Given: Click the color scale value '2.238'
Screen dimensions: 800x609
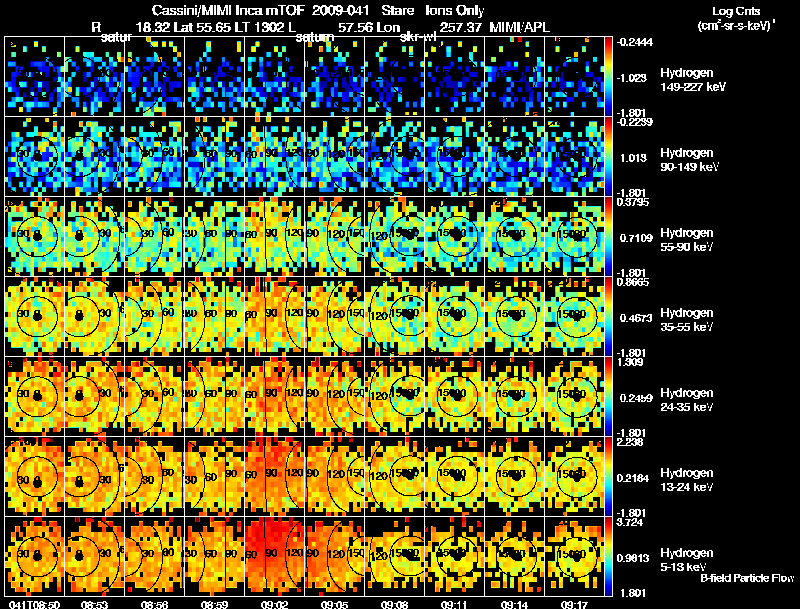Looking at the screenshot, I should [629, 442].
